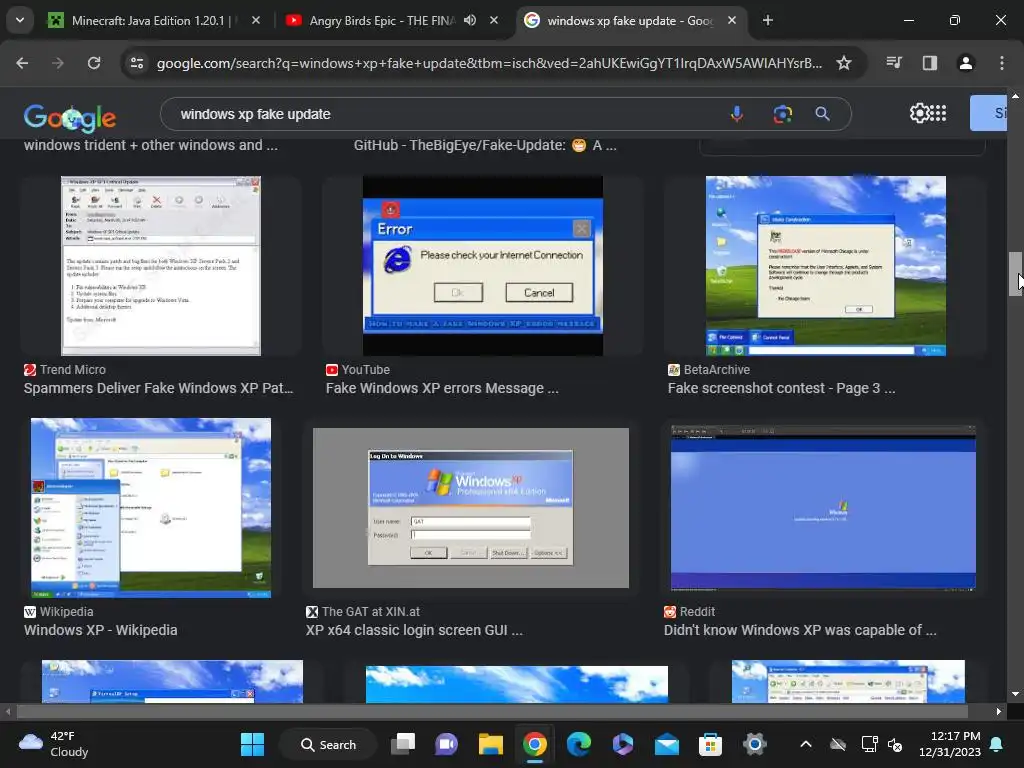Image resolution: width=1024 pixels, height=768 pixels.
Task: Open the media control icon
Action: (894, 63)
